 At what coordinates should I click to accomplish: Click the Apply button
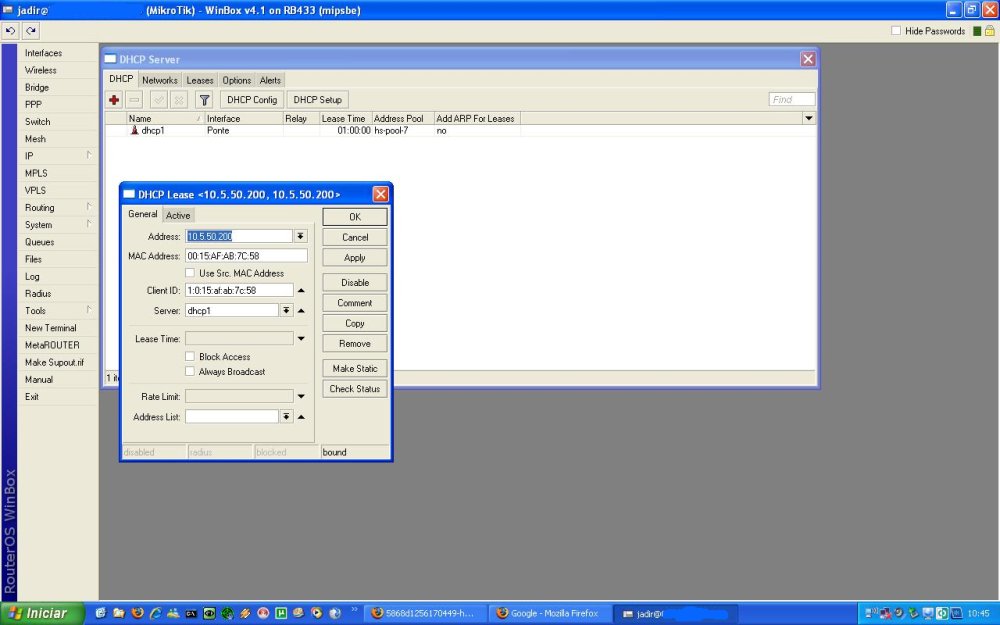click(355, 257)
